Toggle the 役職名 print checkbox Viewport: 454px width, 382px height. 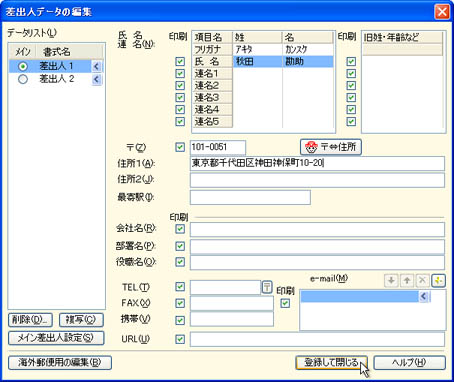[180, 262]
